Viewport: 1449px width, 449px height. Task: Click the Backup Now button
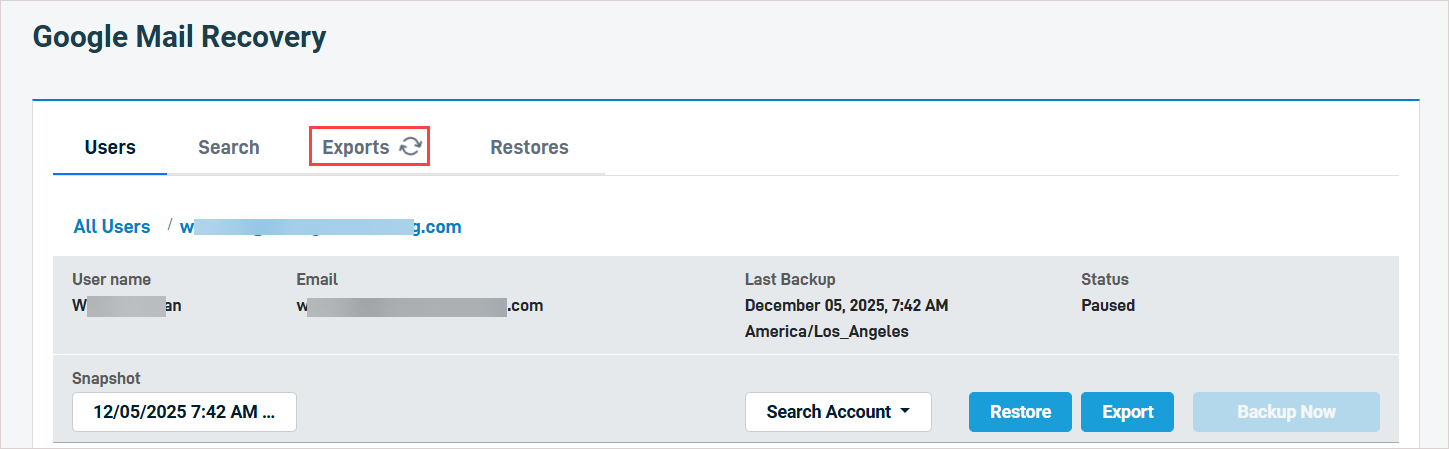coord(1286,412)
